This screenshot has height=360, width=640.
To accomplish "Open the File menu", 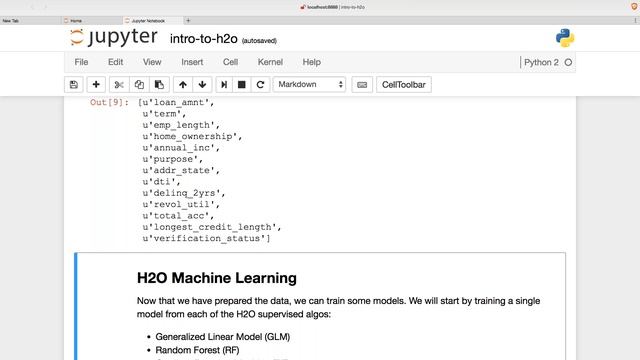I will pos(81,62).
